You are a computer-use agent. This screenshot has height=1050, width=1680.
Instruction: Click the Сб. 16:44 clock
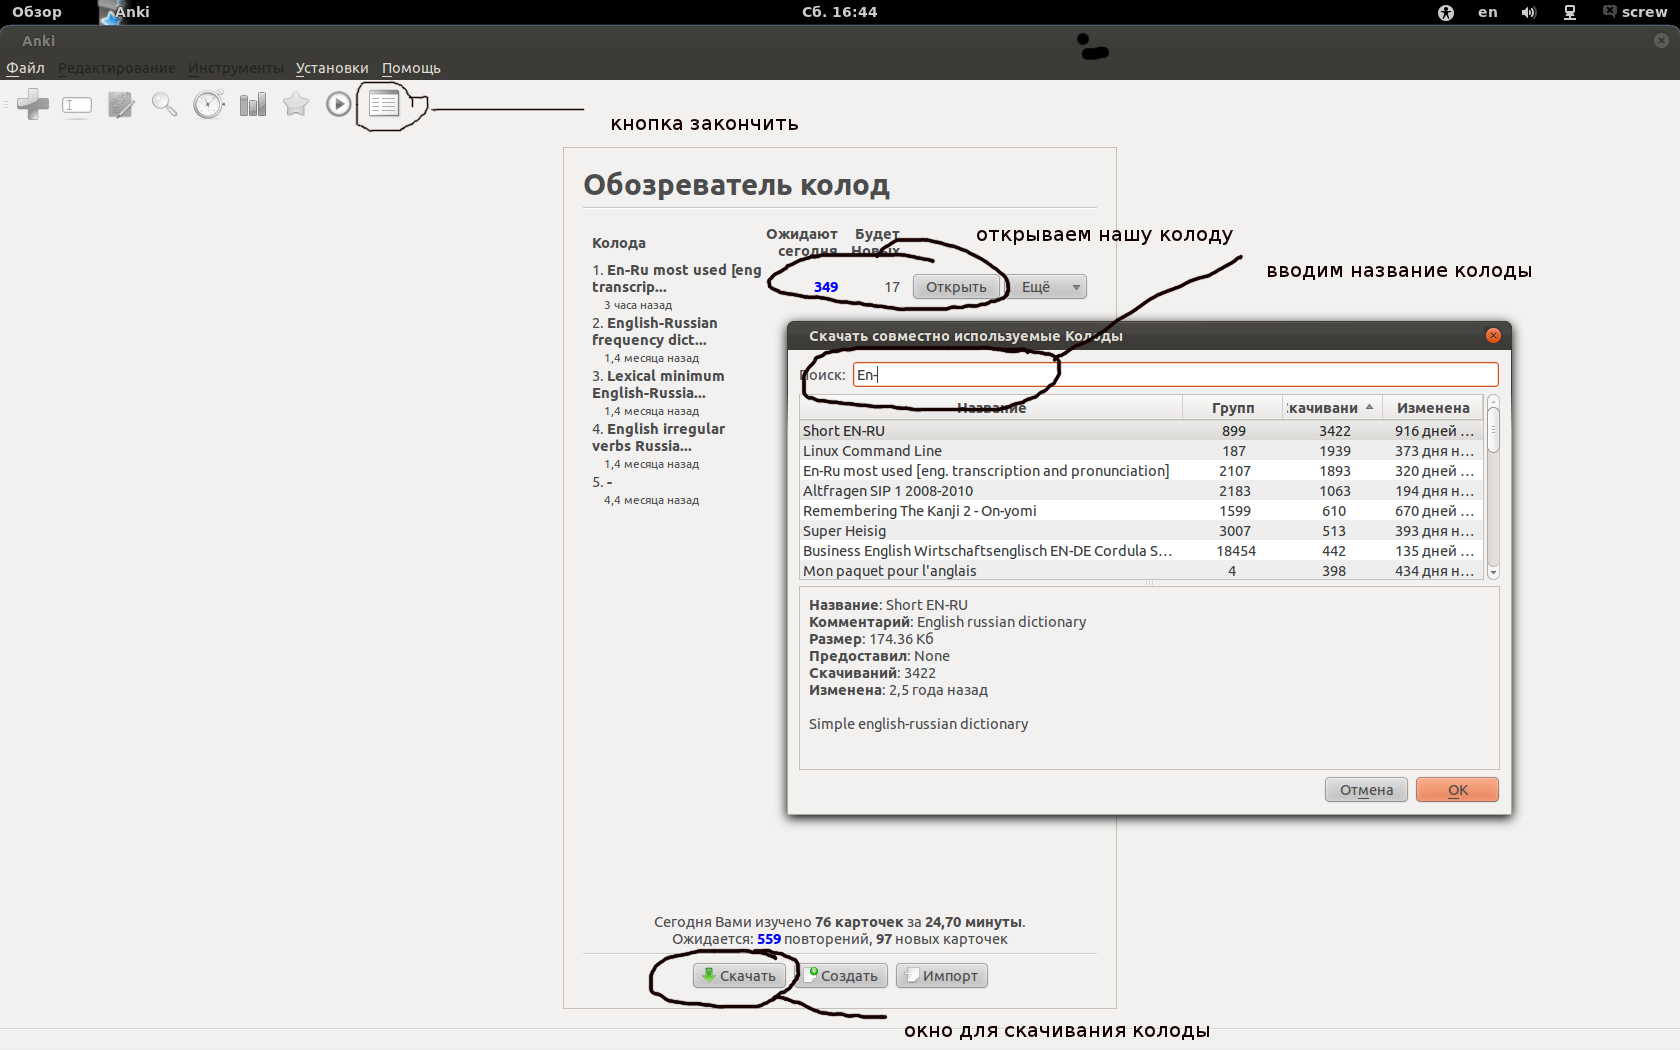pyautogui.click(x=840, y=12)
